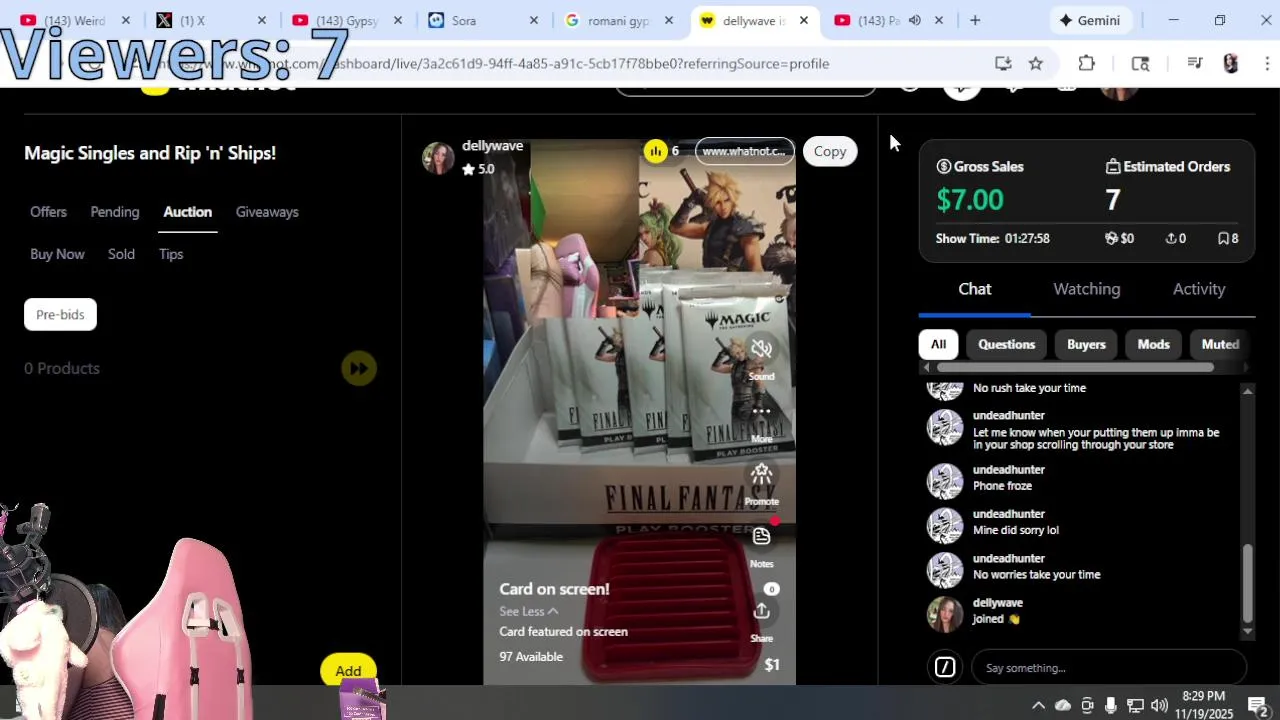Click 'Magic Singles and Rip 'n' Ships!' title
Image resolution: width=1280 pixels, height=720 pixels.
[x=150, y=153]
